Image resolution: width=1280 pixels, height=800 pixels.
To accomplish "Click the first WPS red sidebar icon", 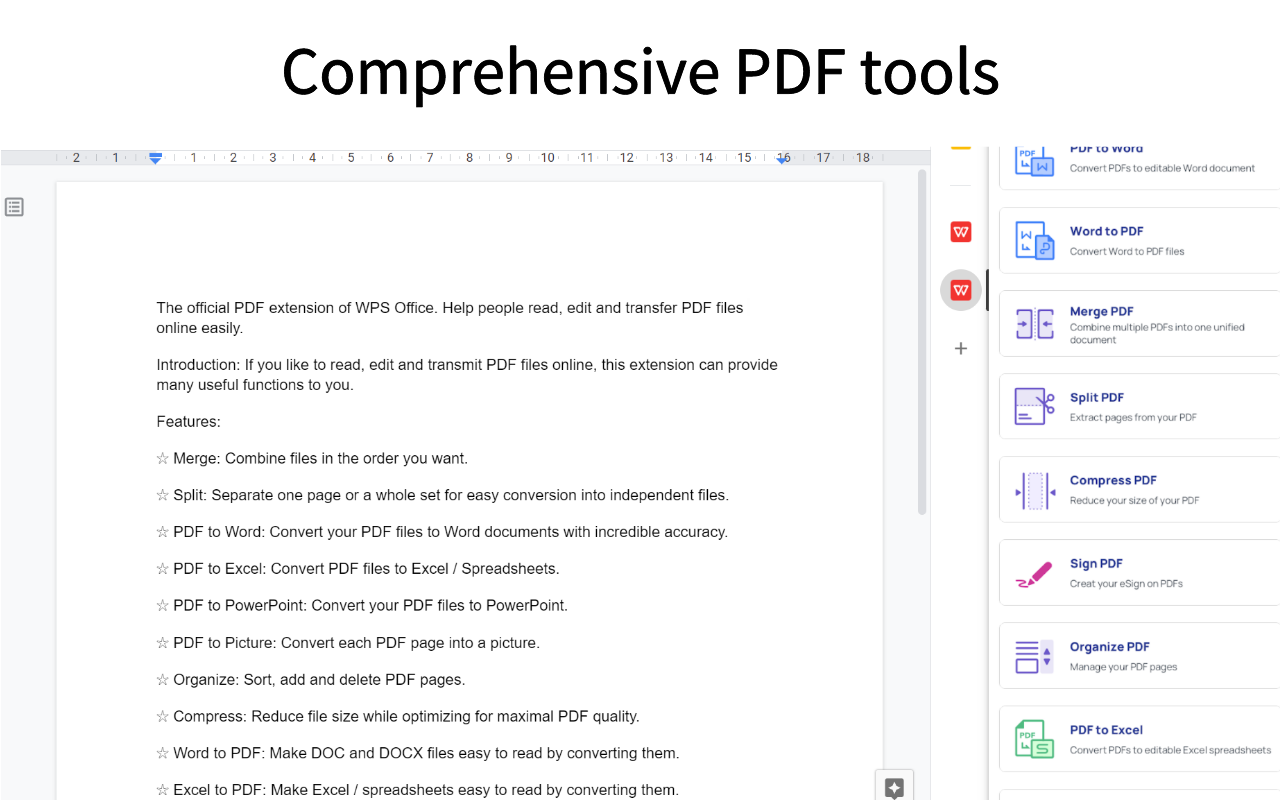I will tap(961, 232).
